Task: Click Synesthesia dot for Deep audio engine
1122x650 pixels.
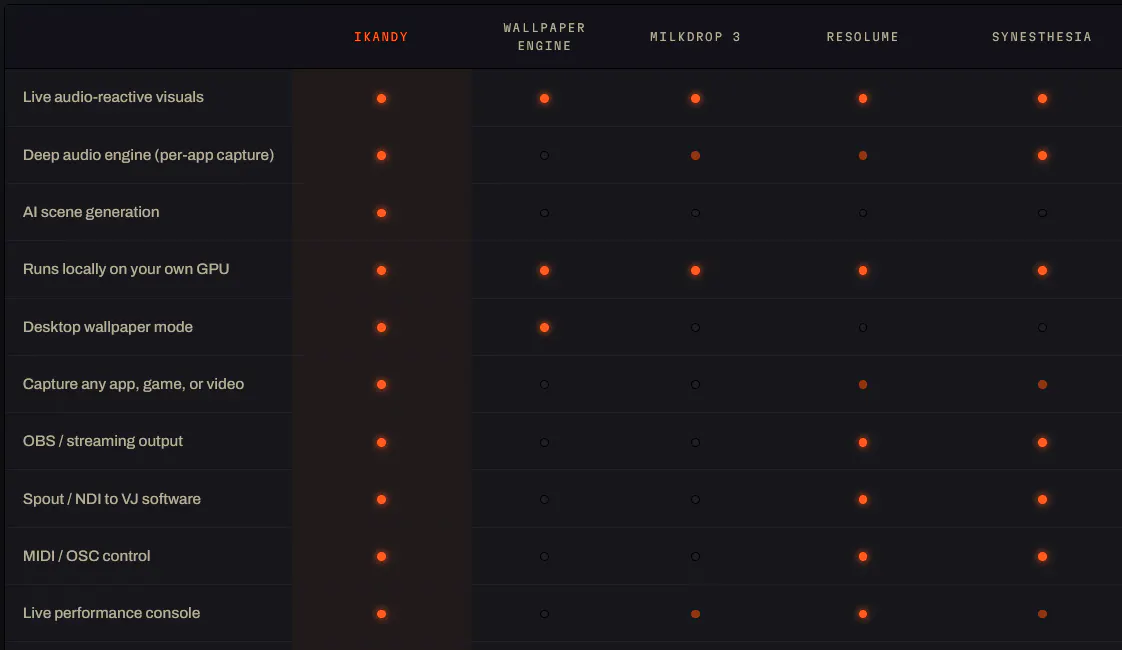Action: tap(1043, 155)
